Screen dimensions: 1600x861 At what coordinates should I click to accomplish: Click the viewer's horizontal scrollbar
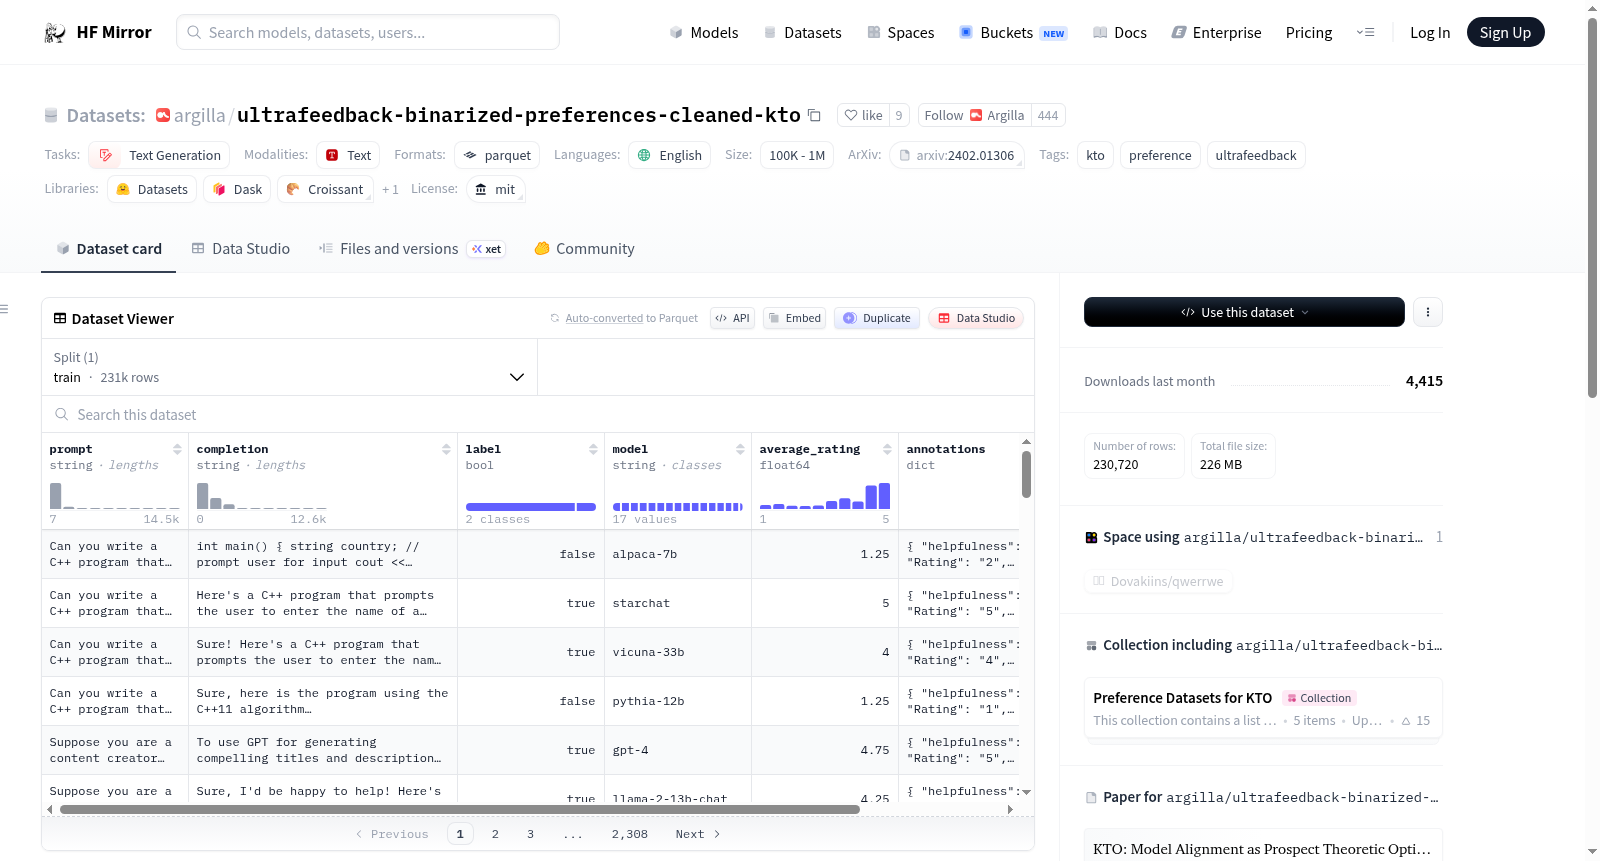pyautogui.click(x=460, y=809)
